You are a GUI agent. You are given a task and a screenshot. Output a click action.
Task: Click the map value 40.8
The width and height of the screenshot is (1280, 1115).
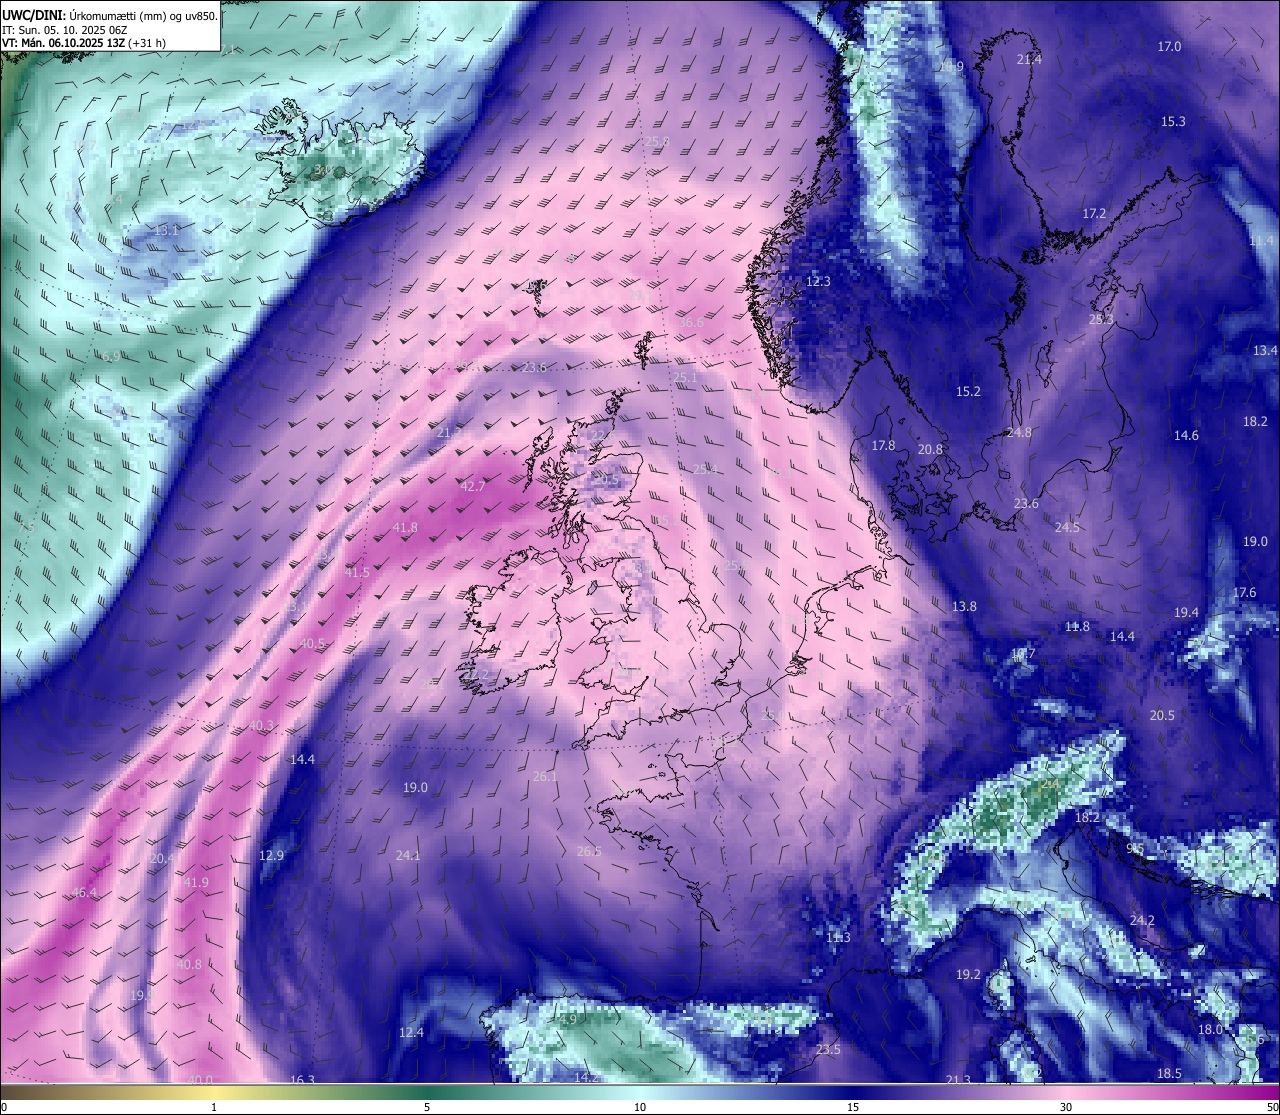188,964
